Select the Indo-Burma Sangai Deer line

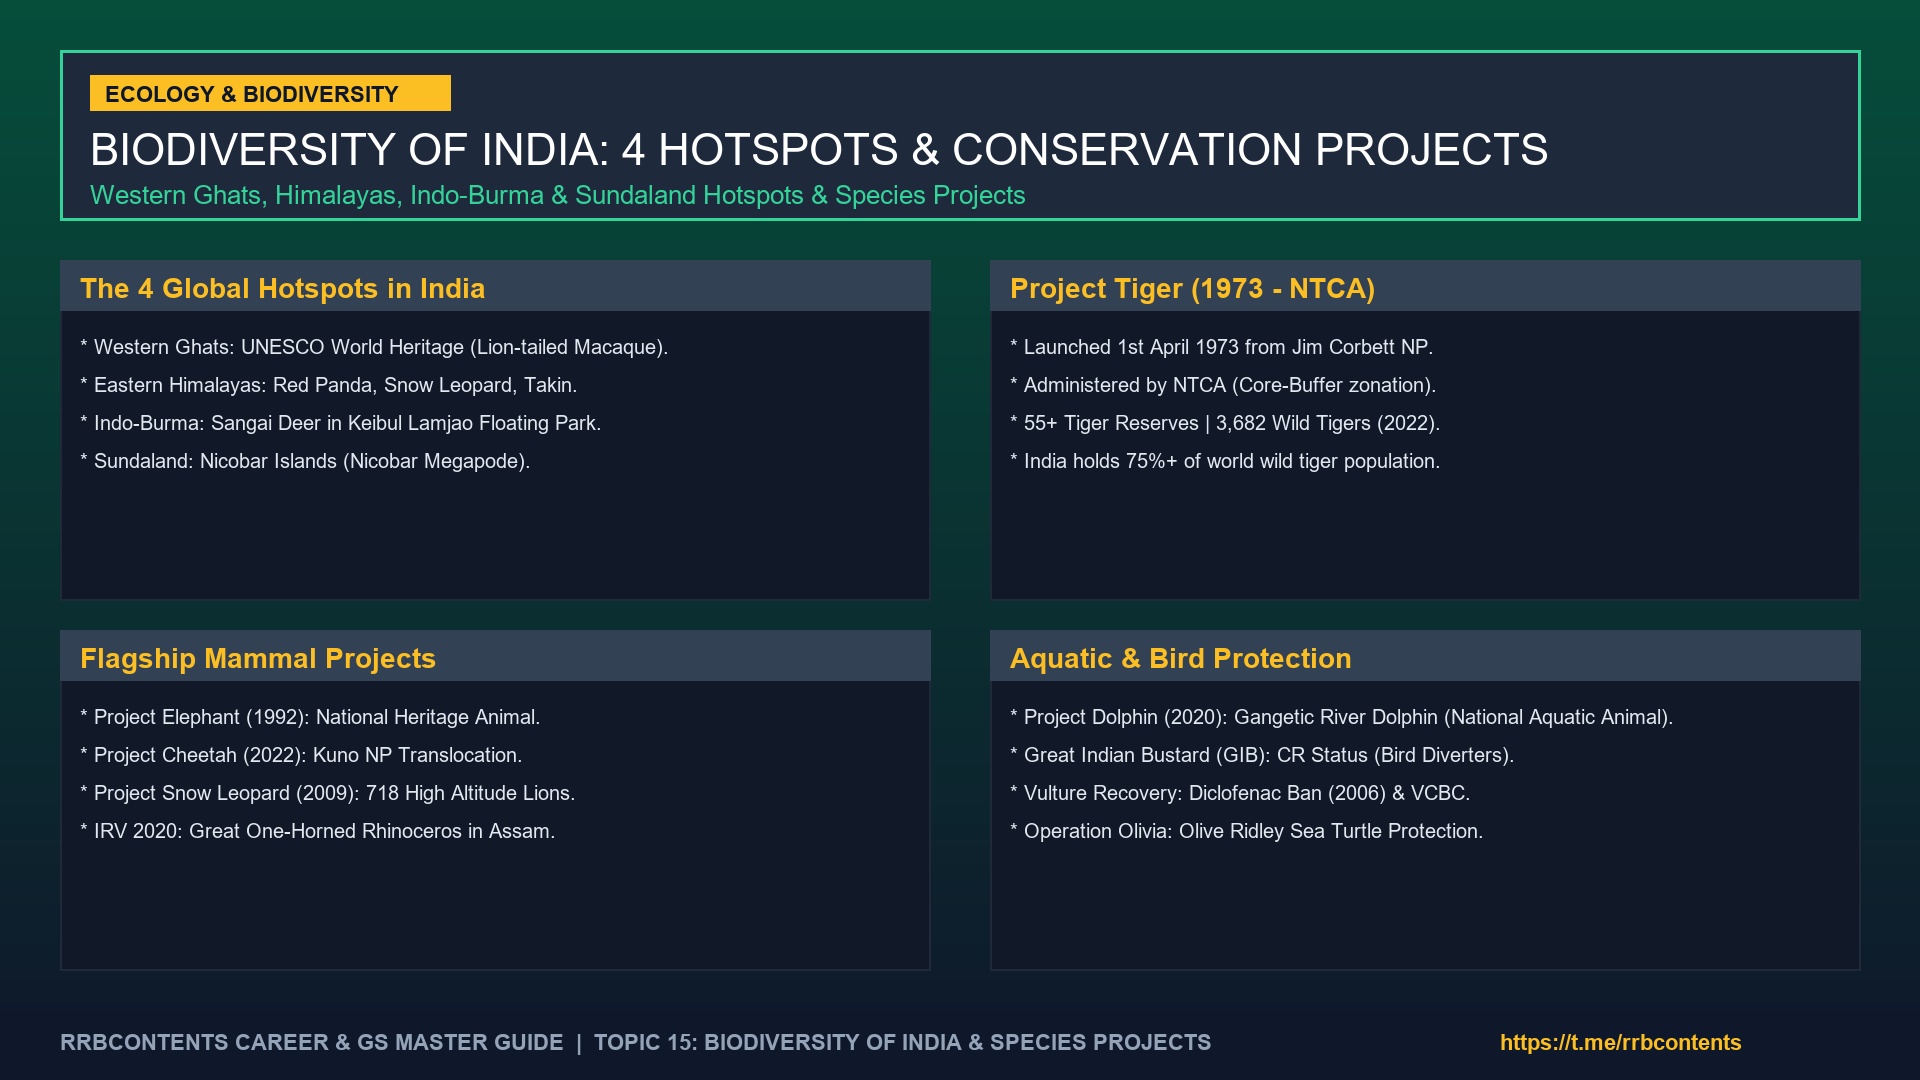click(x=341, y=423)
